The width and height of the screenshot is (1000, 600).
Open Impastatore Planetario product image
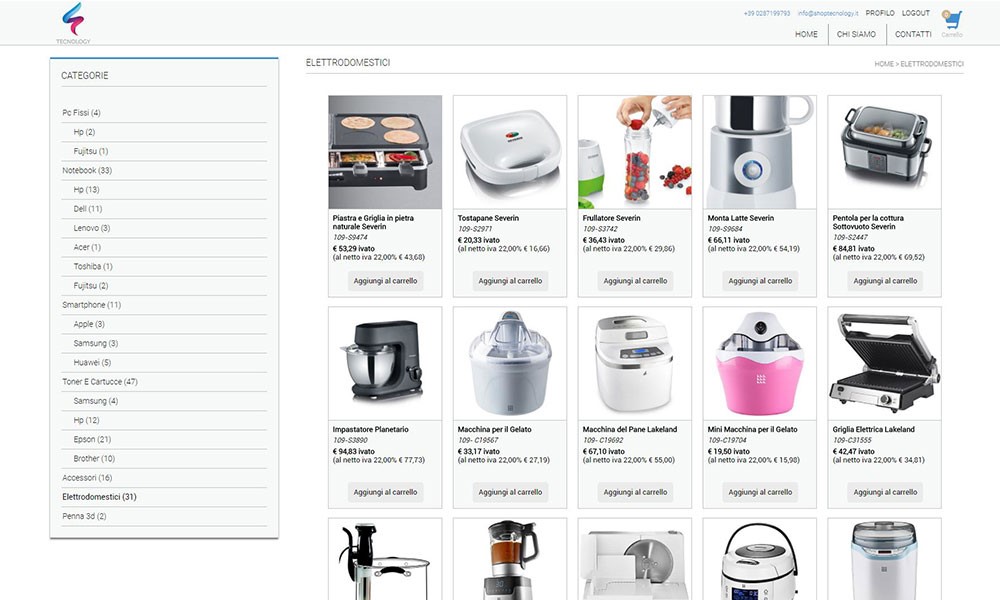click(385, 363)
